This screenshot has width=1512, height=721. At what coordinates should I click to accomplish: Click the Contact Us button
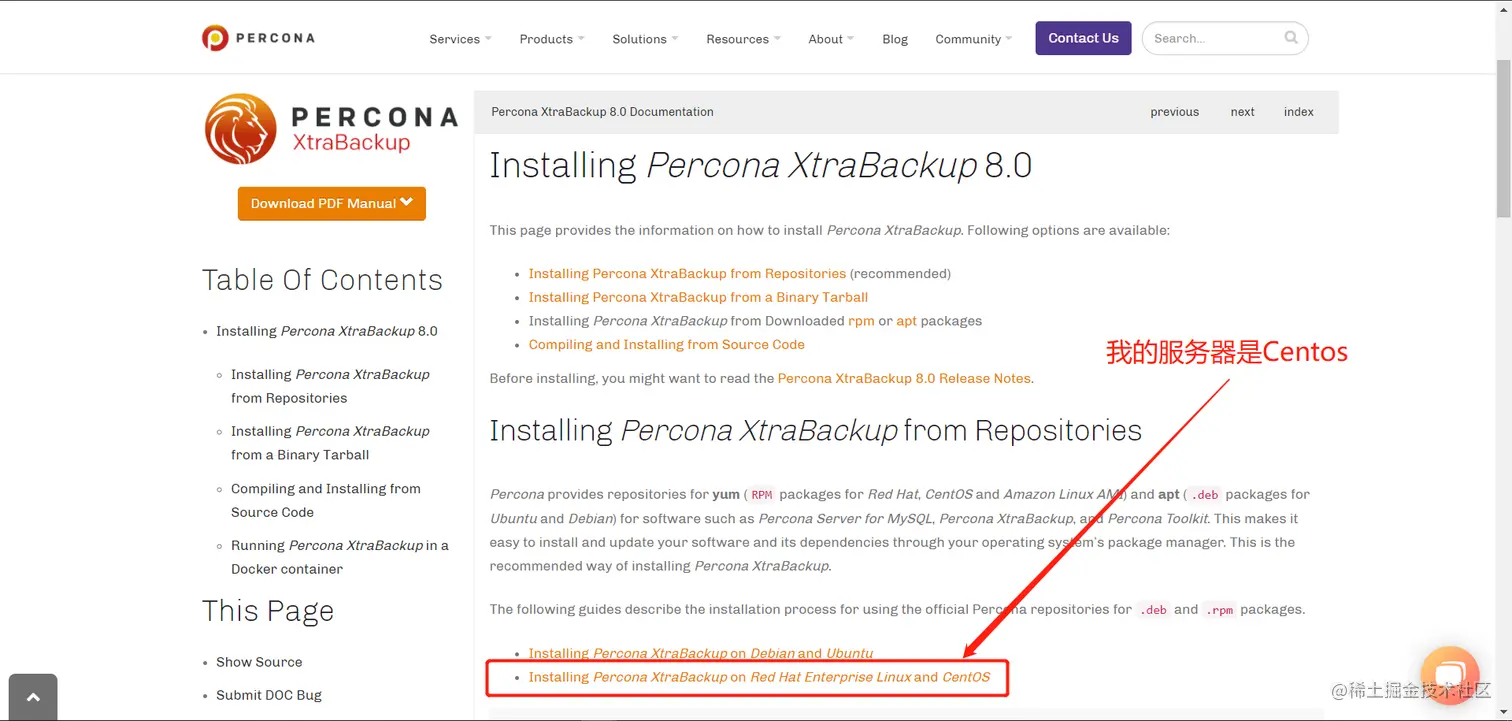click(x=1083, y=38)
